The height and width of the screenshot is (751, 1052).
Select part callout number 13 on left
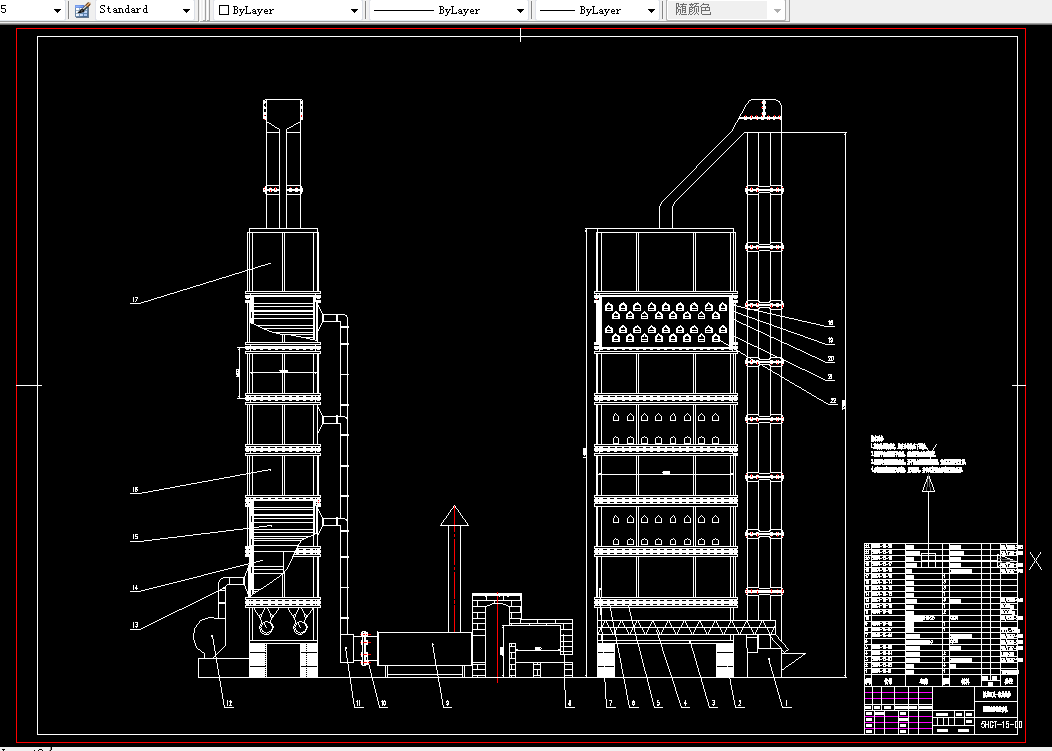coord(134,625)
